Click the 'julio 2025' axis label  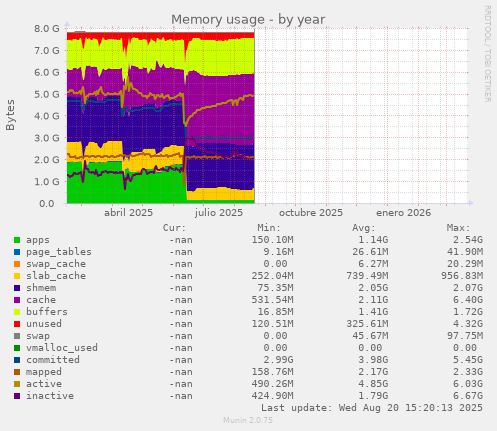[219, 213]
